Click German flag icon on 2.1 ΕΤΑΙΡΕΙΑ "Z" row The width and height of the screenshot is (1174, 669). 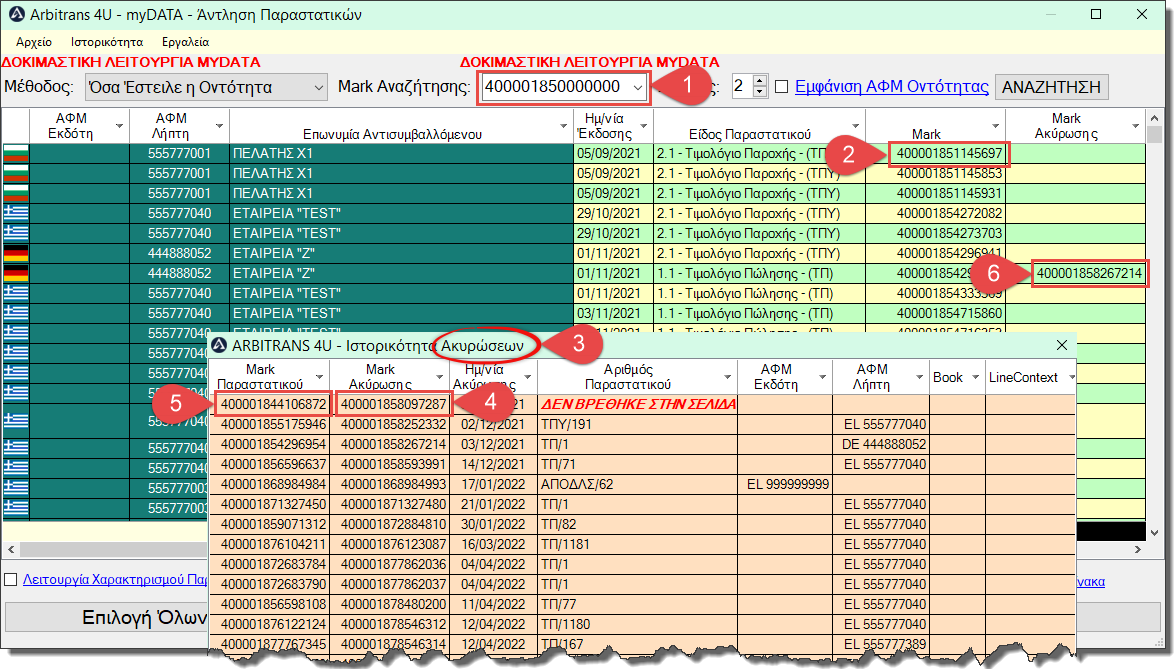16,253
